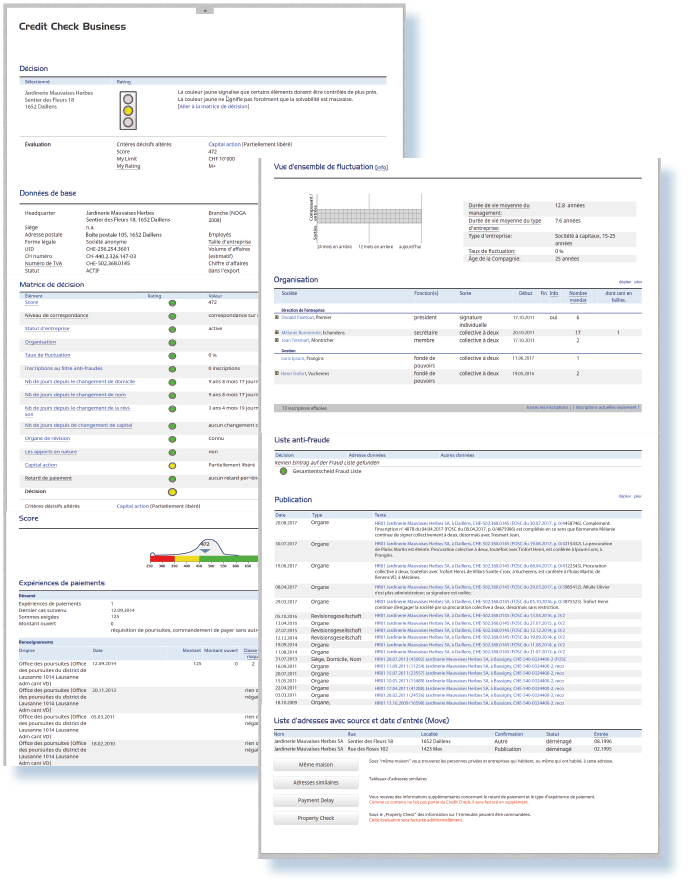Click the Property Check button
The height and width of the screenshot is (885, 688).
[315, 818]
